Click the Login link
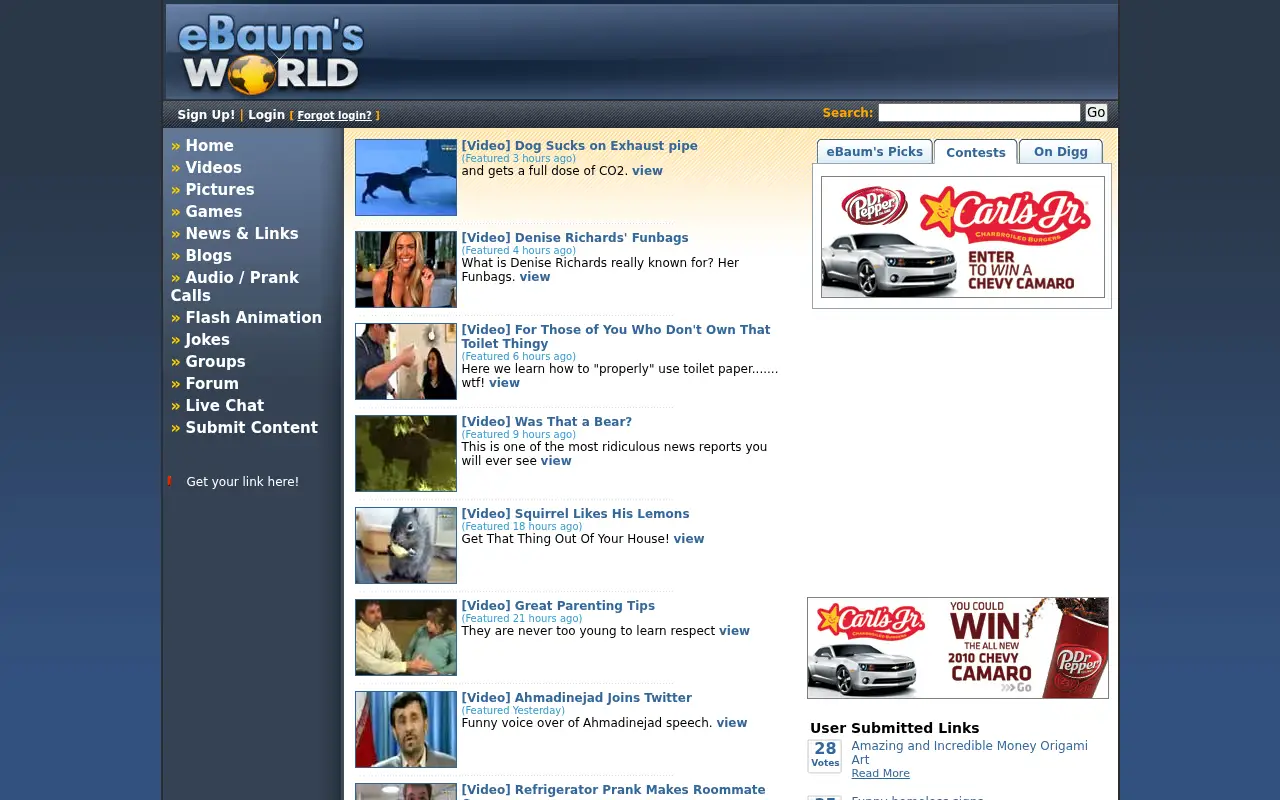The width and height of the screenshot is (1280, 800). [266, 115]
